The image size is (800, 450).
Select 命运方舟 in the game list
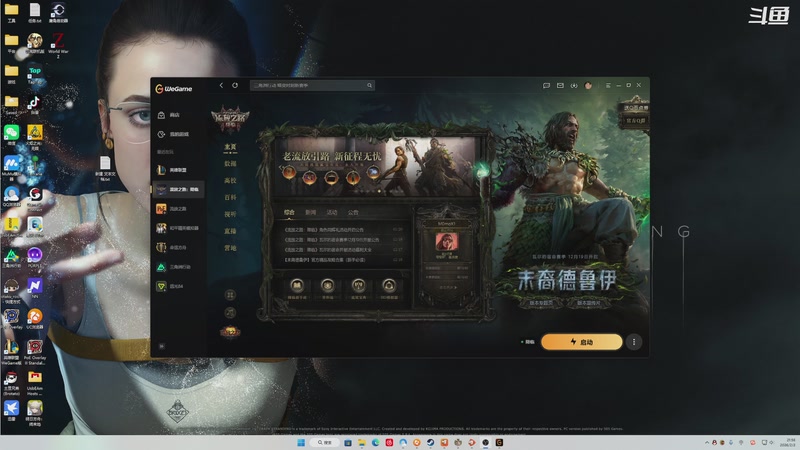pos(178,247)
